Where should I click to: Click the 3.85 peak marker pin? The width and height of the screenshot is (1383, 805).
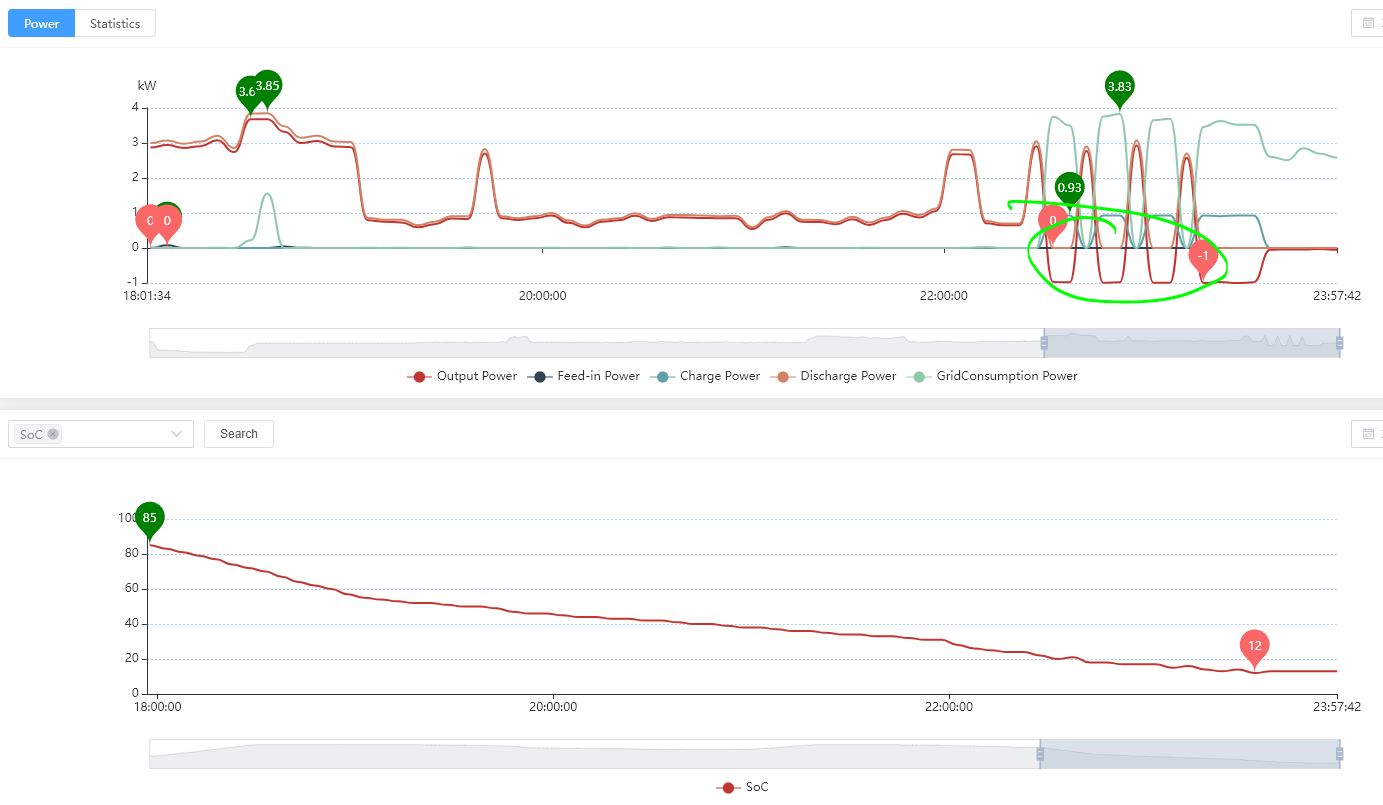pyautogui.click(x=267, y=86)
